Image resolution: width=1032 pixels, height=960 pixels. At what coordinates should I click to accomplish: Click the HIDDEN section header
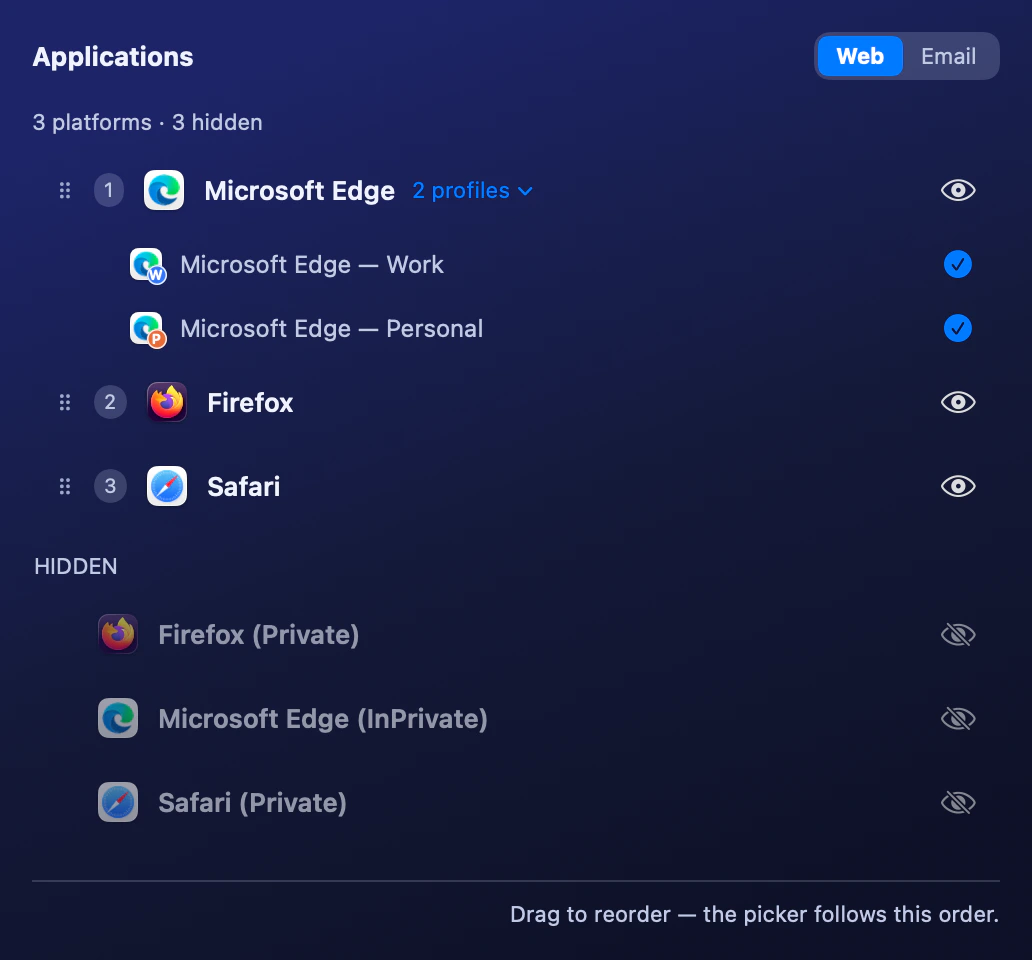click(76, 567)
